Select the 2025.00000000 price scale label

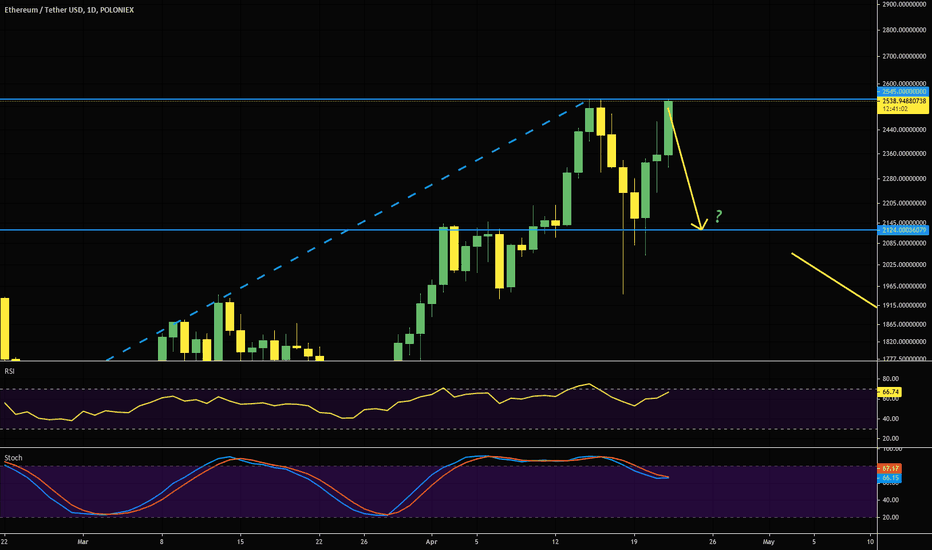click(x=904, y=265)
